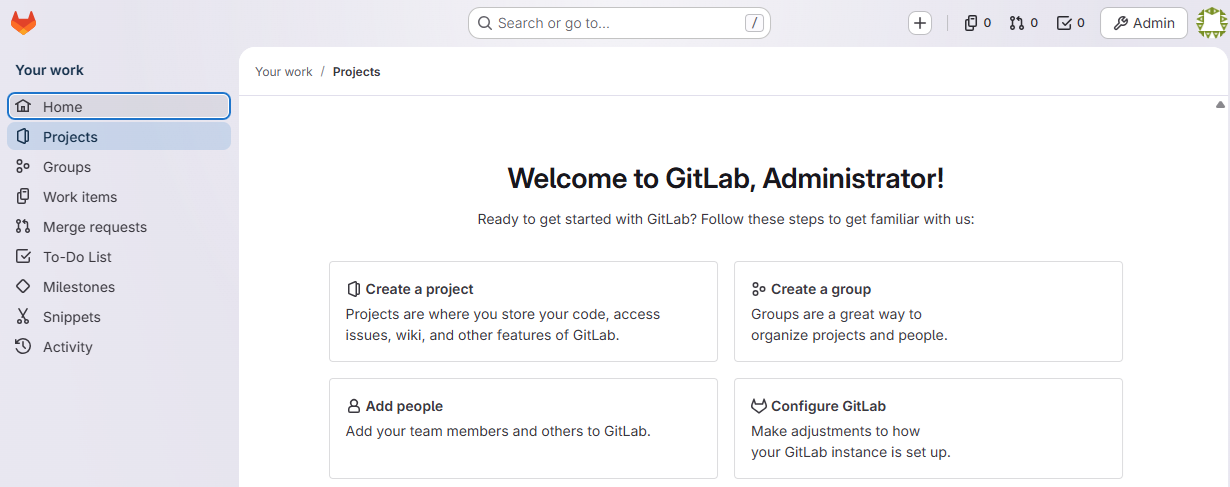Viewport: 1230px width, 487px height.
Task: Click the Create a project card
Action: [523, 311]
